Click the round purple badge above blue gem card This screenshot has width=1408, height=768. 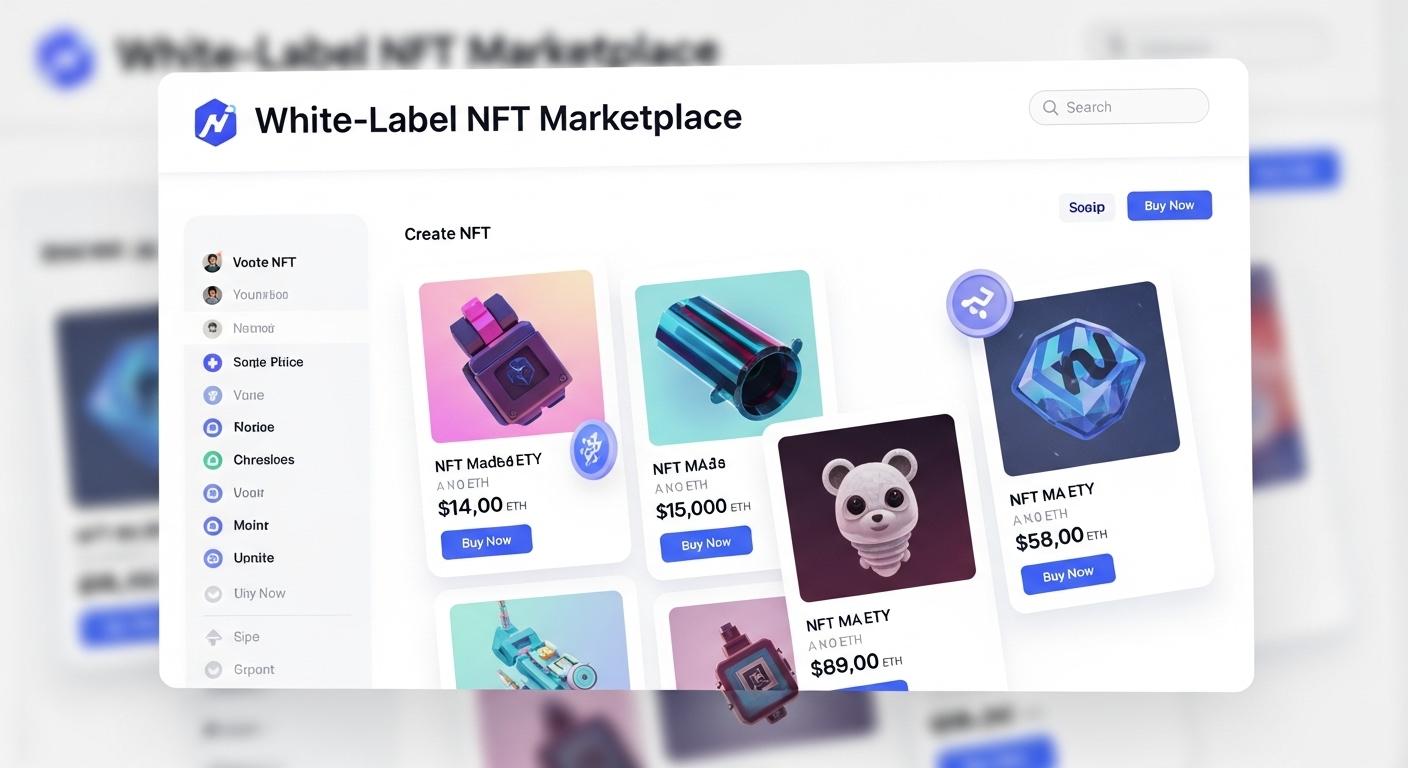[980, 303]
